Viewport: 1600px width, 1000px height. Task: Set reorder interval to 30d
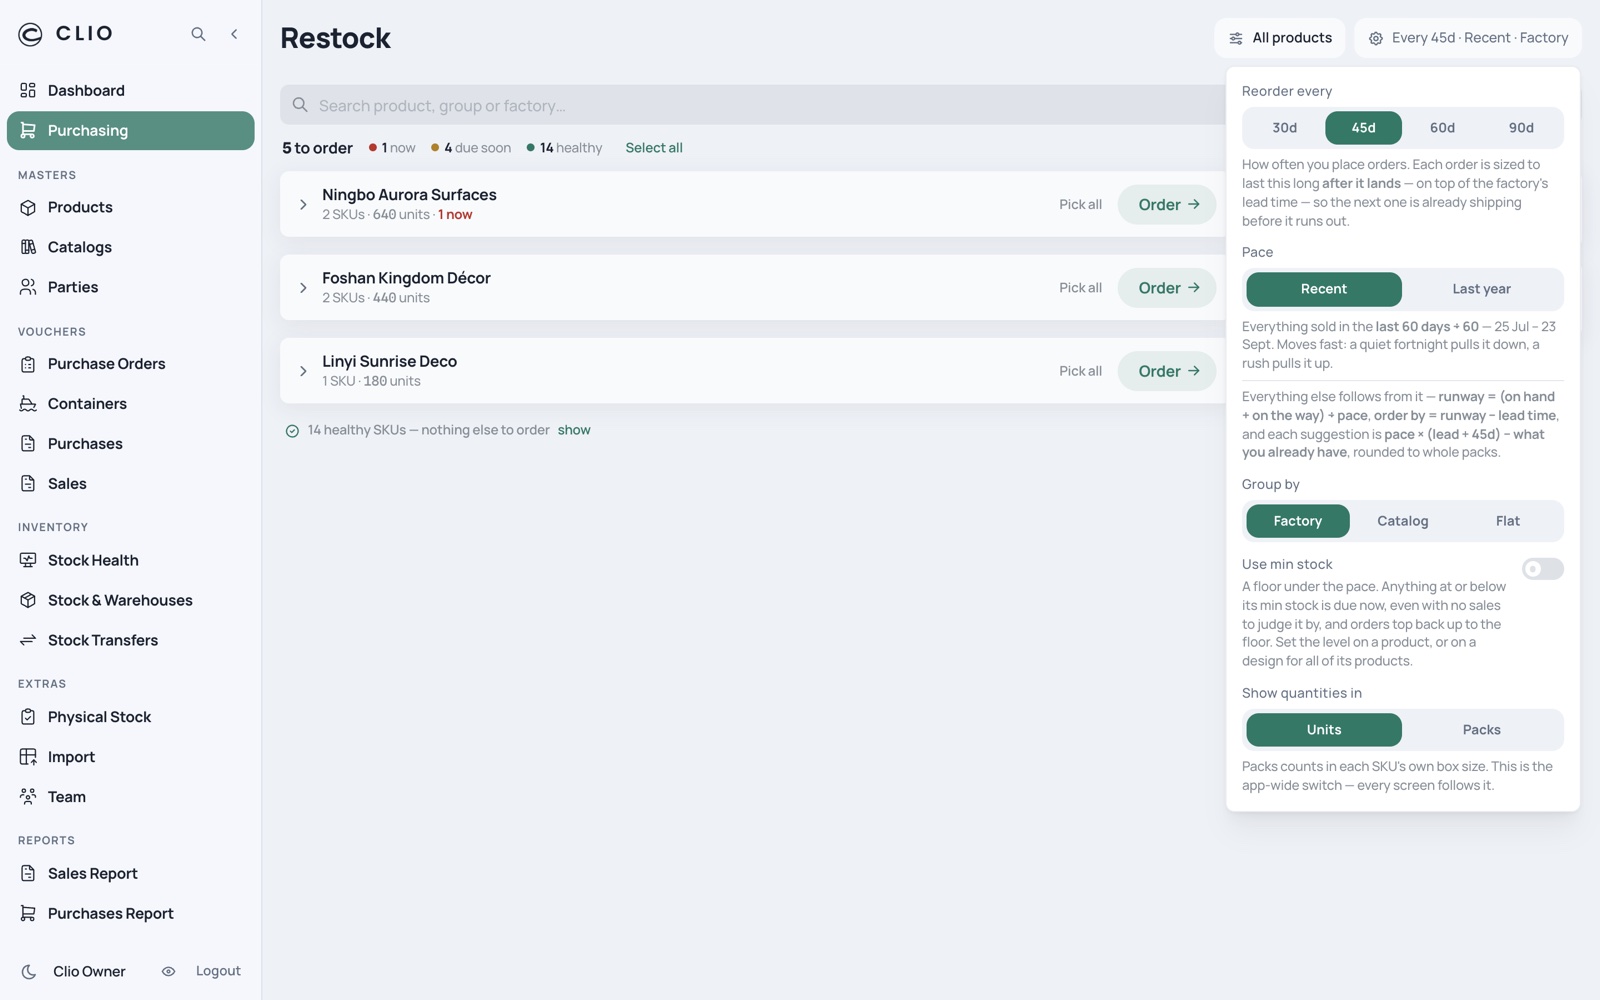(x=1285, y=128)
